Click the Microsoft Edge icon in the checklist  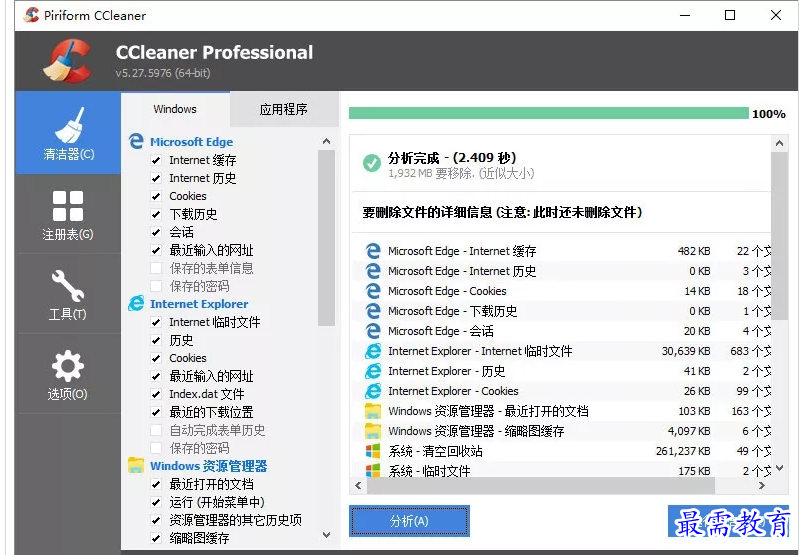click(x=136, y=141)
